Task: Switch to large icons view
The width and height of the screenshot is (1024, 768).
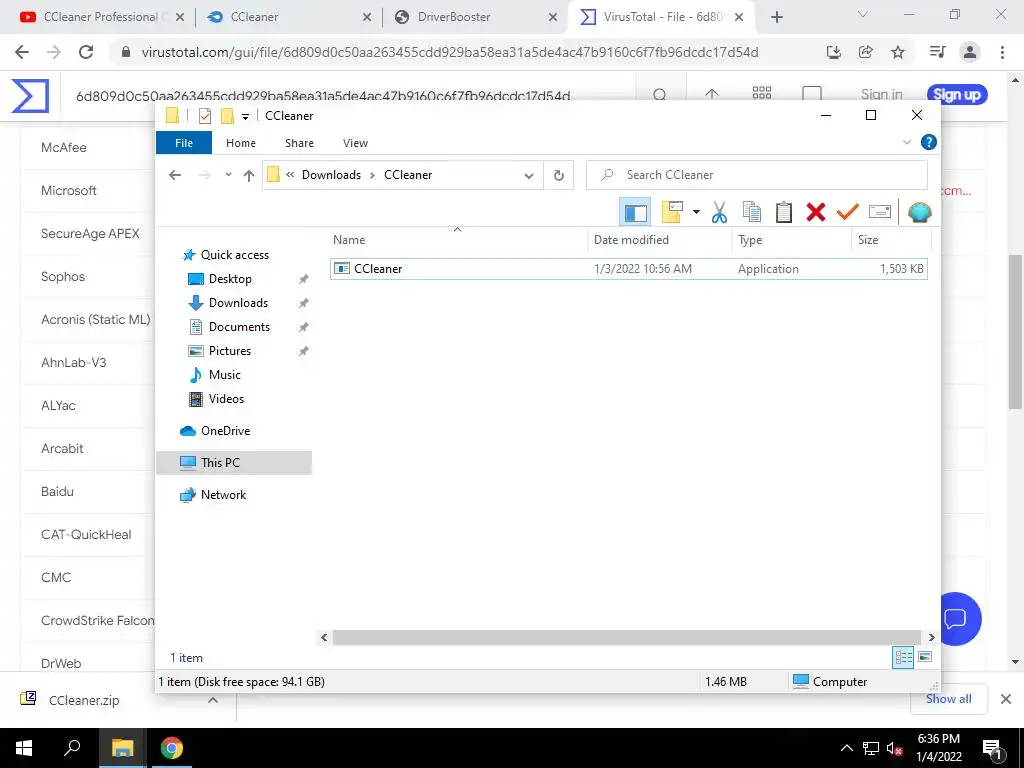Action: coord(925,657)
